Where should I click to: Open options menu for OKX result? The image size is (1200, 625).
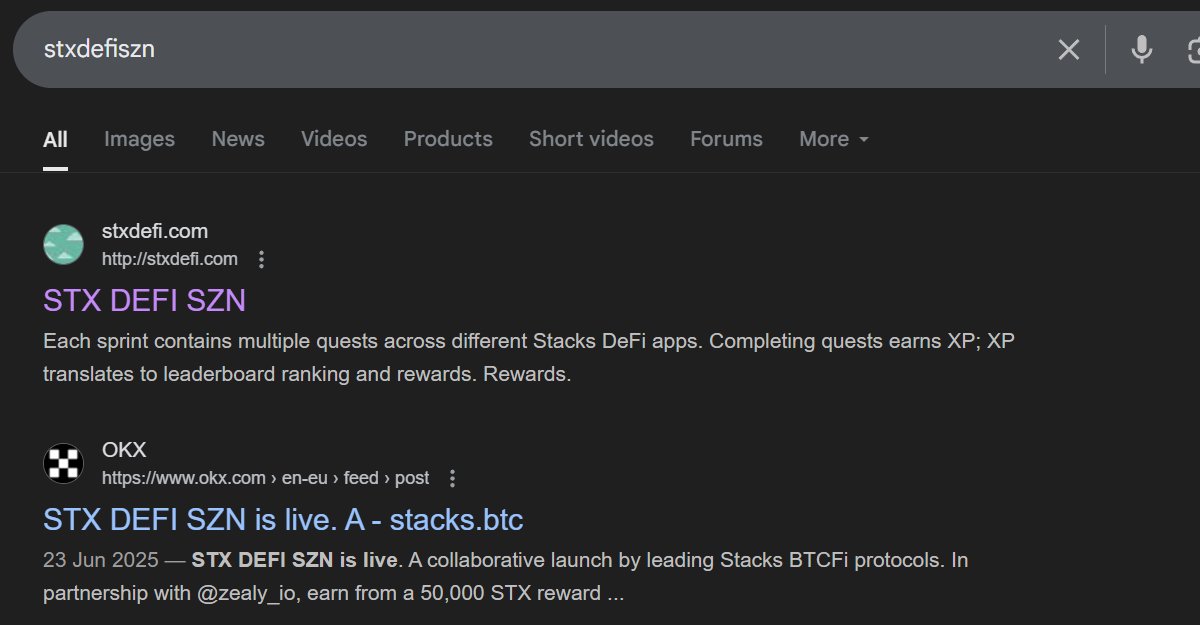452,479
